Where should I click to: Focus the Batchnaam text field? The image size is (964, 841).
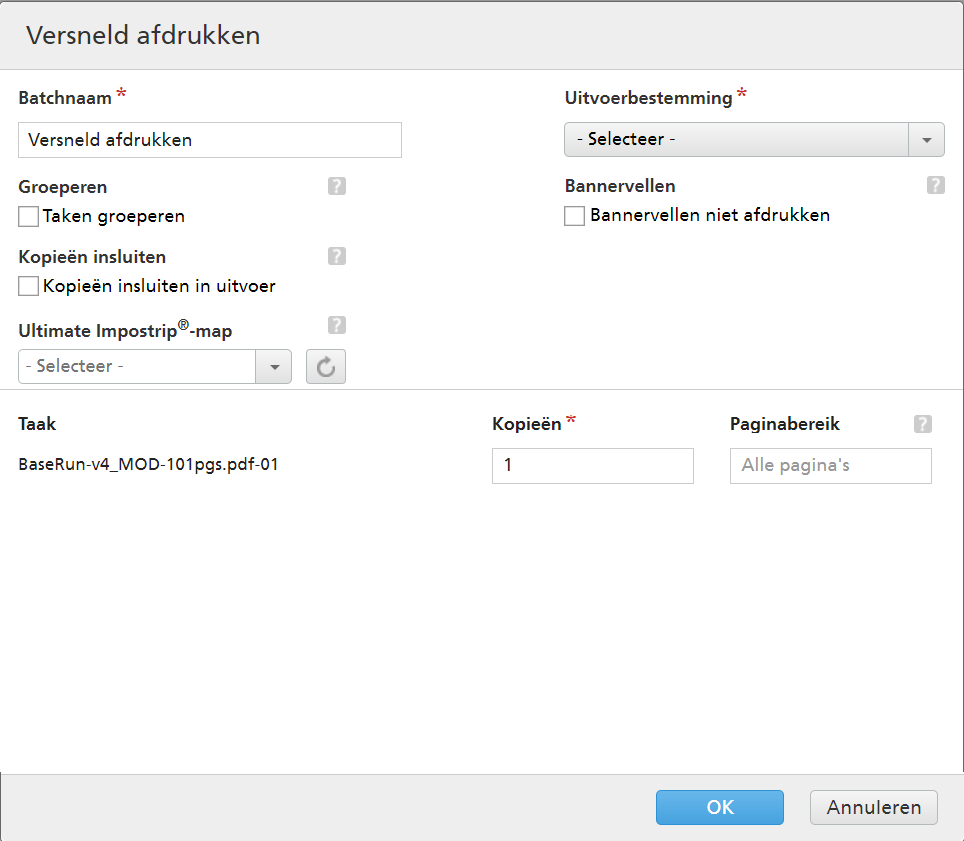coord(210,140)
